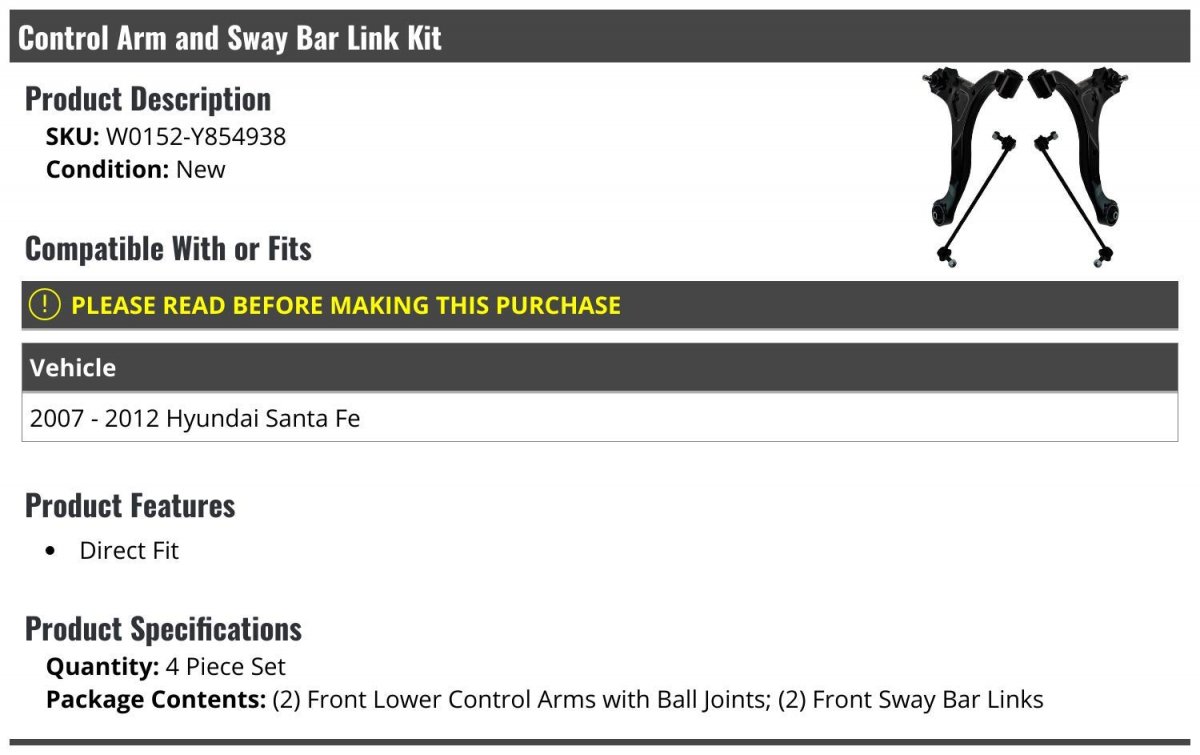Image resolution: width=1200 pixels, height=755 pixels.
Task: Select the Product Description heading
Action: click(148, 98)
